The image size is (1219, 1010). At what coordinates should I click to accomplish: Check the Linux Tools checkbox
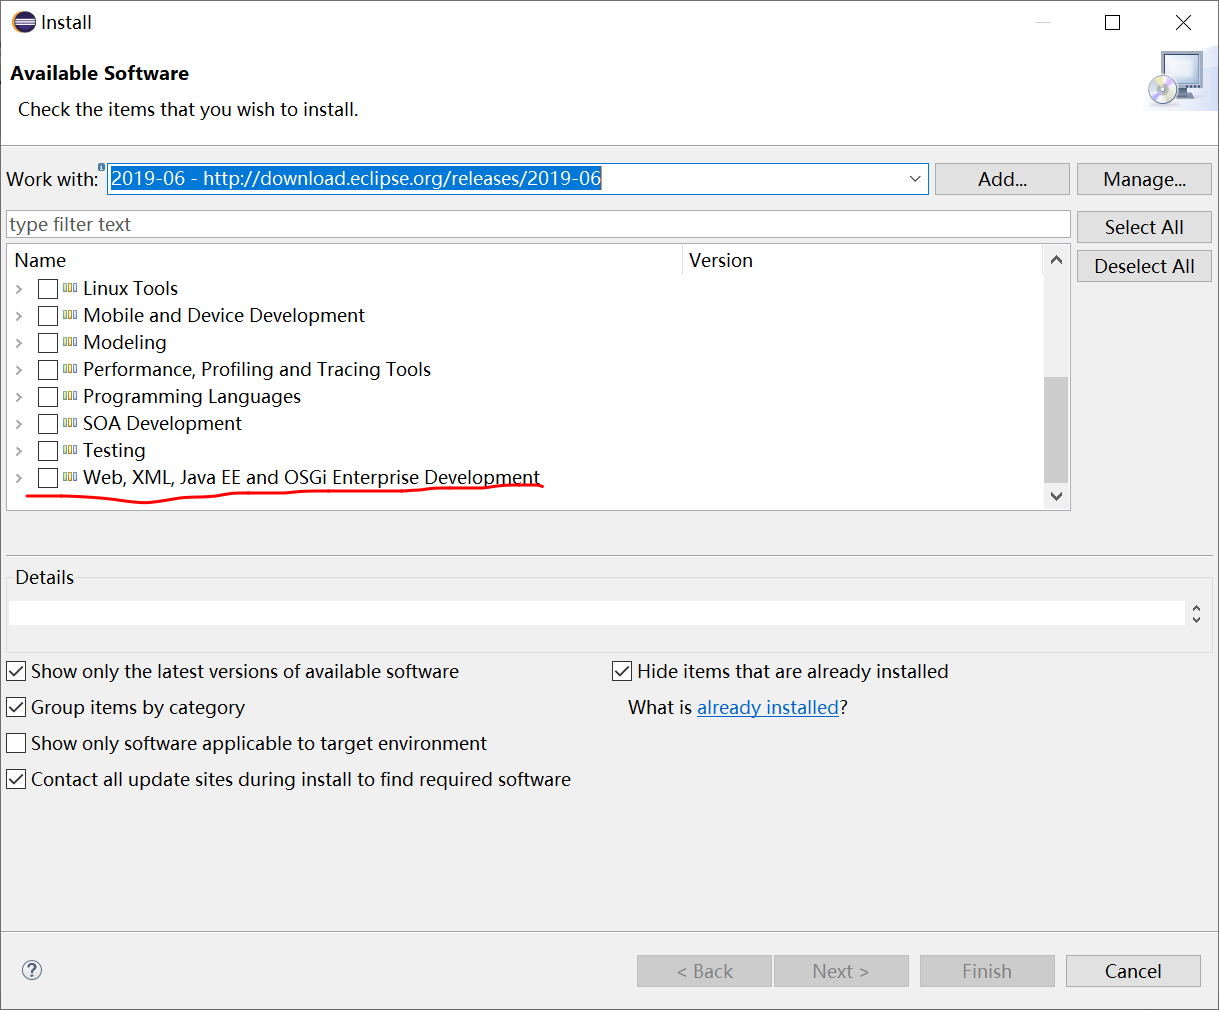coord(48,289)
